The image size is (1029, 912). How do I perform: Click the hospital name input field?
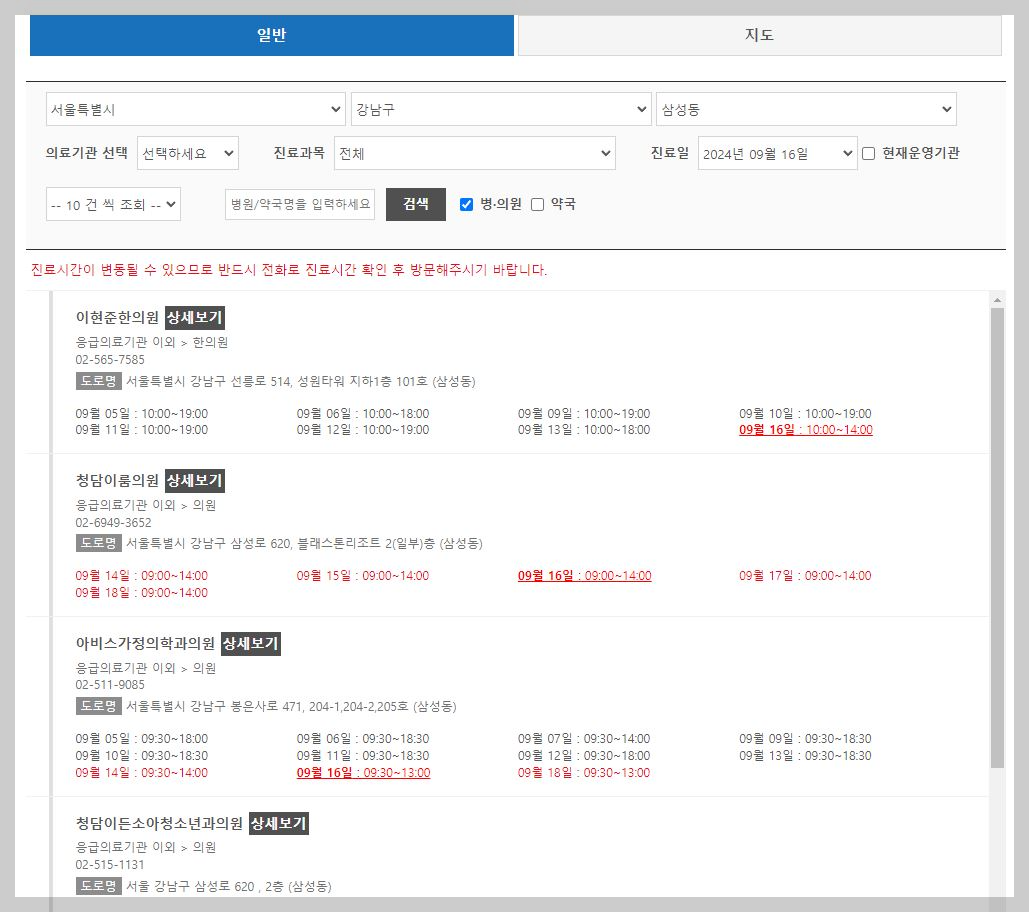coord(299,204)
